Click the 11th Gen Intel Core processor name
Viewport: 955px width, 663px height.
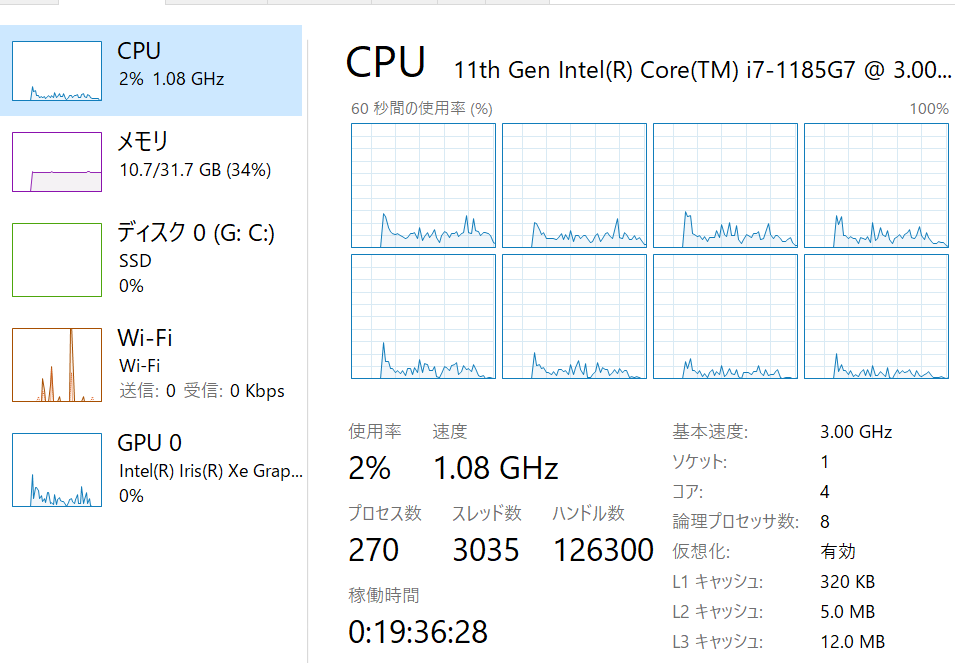pos(702,70)
